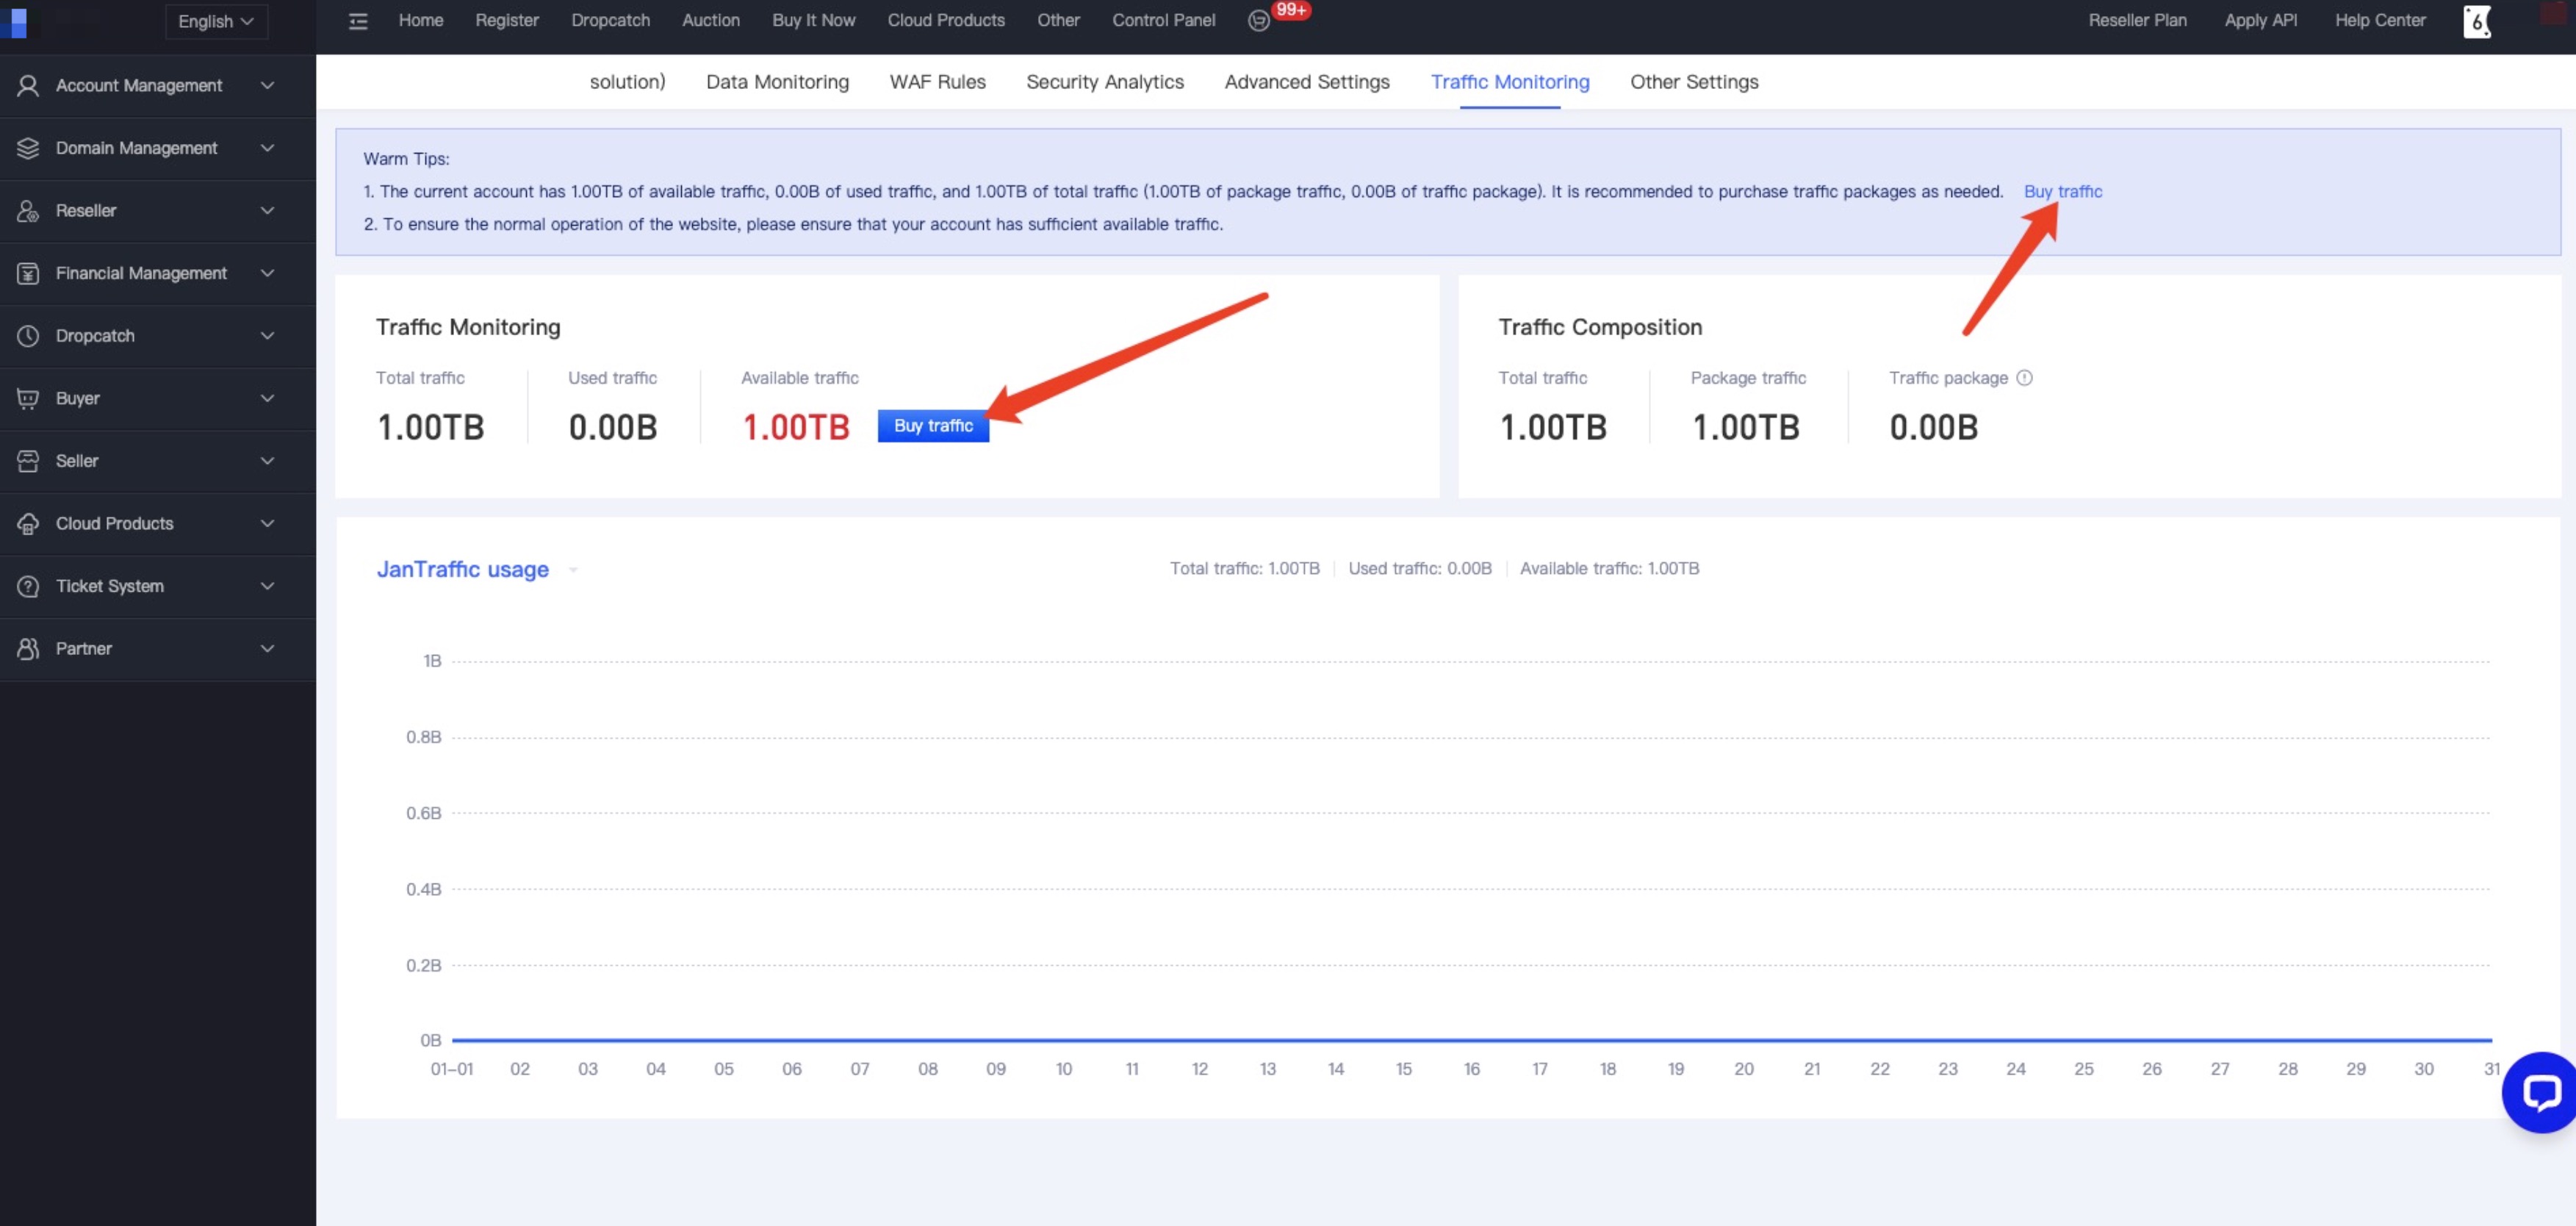Click the partially visible solution) tab
This screenshot has height=1226, width=2576.
(x=627, y=82)
